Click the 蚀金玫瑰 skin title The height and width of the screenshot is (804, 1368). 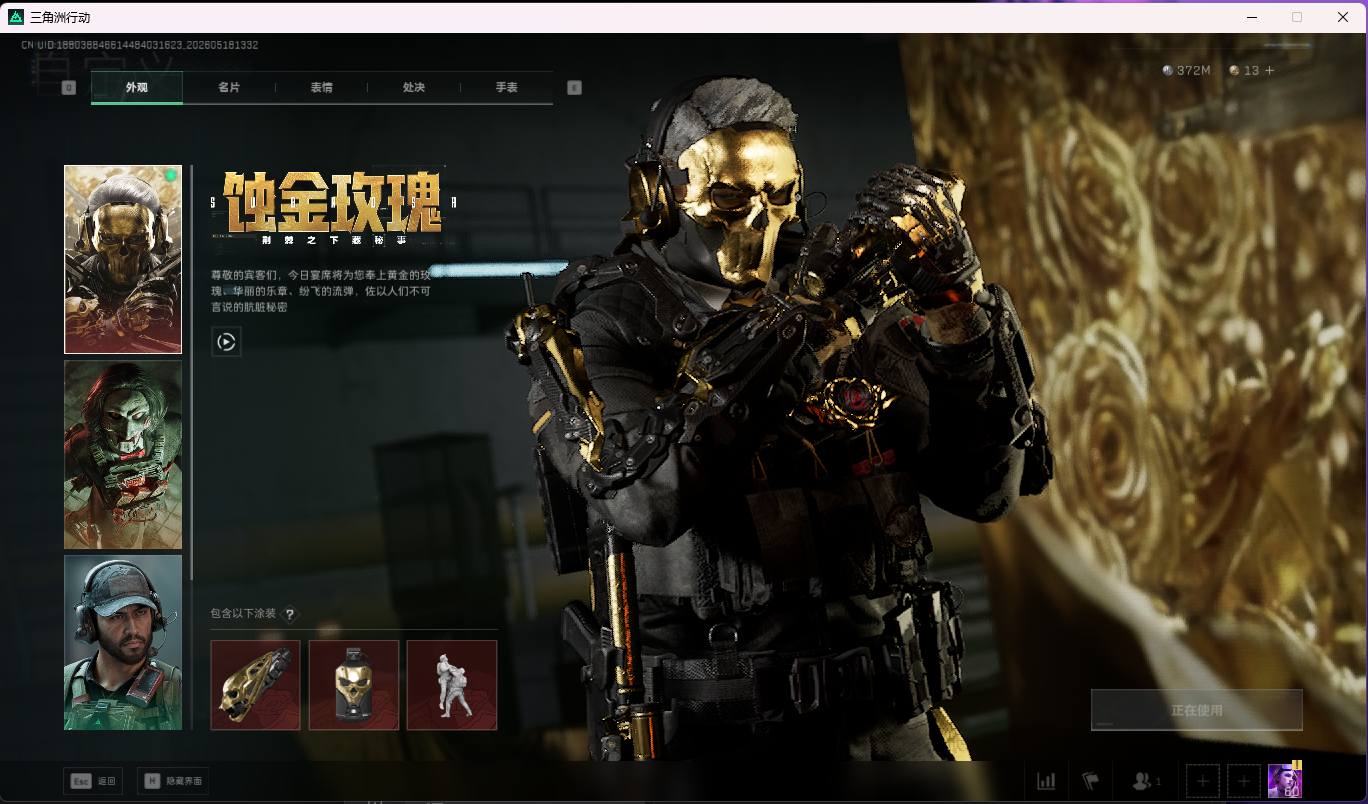coord(331,202)
